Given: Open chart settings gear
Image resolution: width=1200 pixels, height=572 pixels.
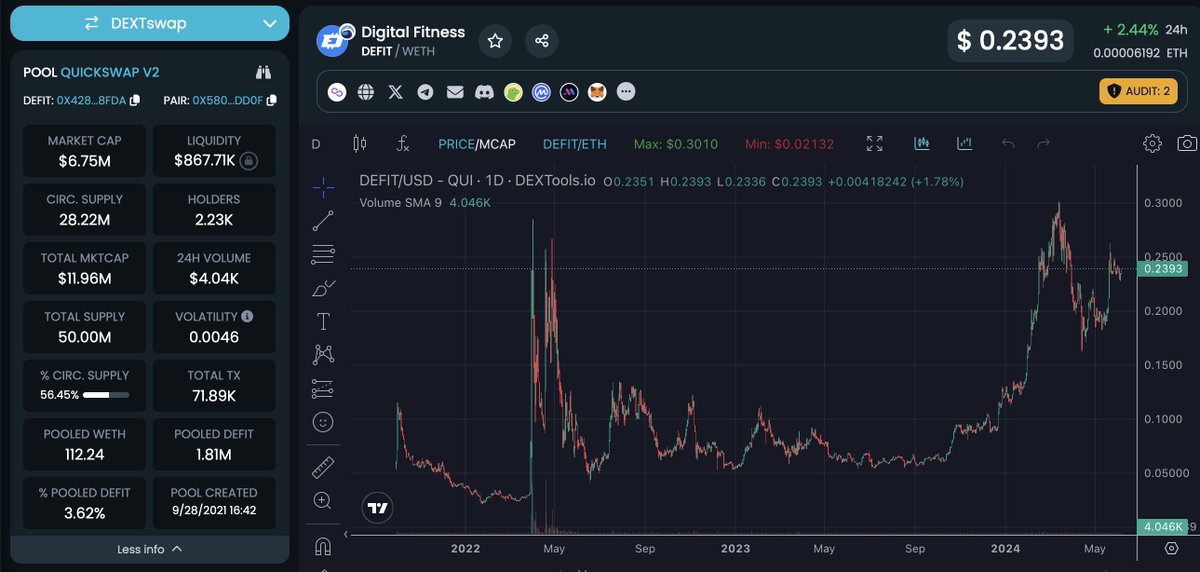Looking at the screenshot, I should pyautogui.click(x=1152, y=144).
